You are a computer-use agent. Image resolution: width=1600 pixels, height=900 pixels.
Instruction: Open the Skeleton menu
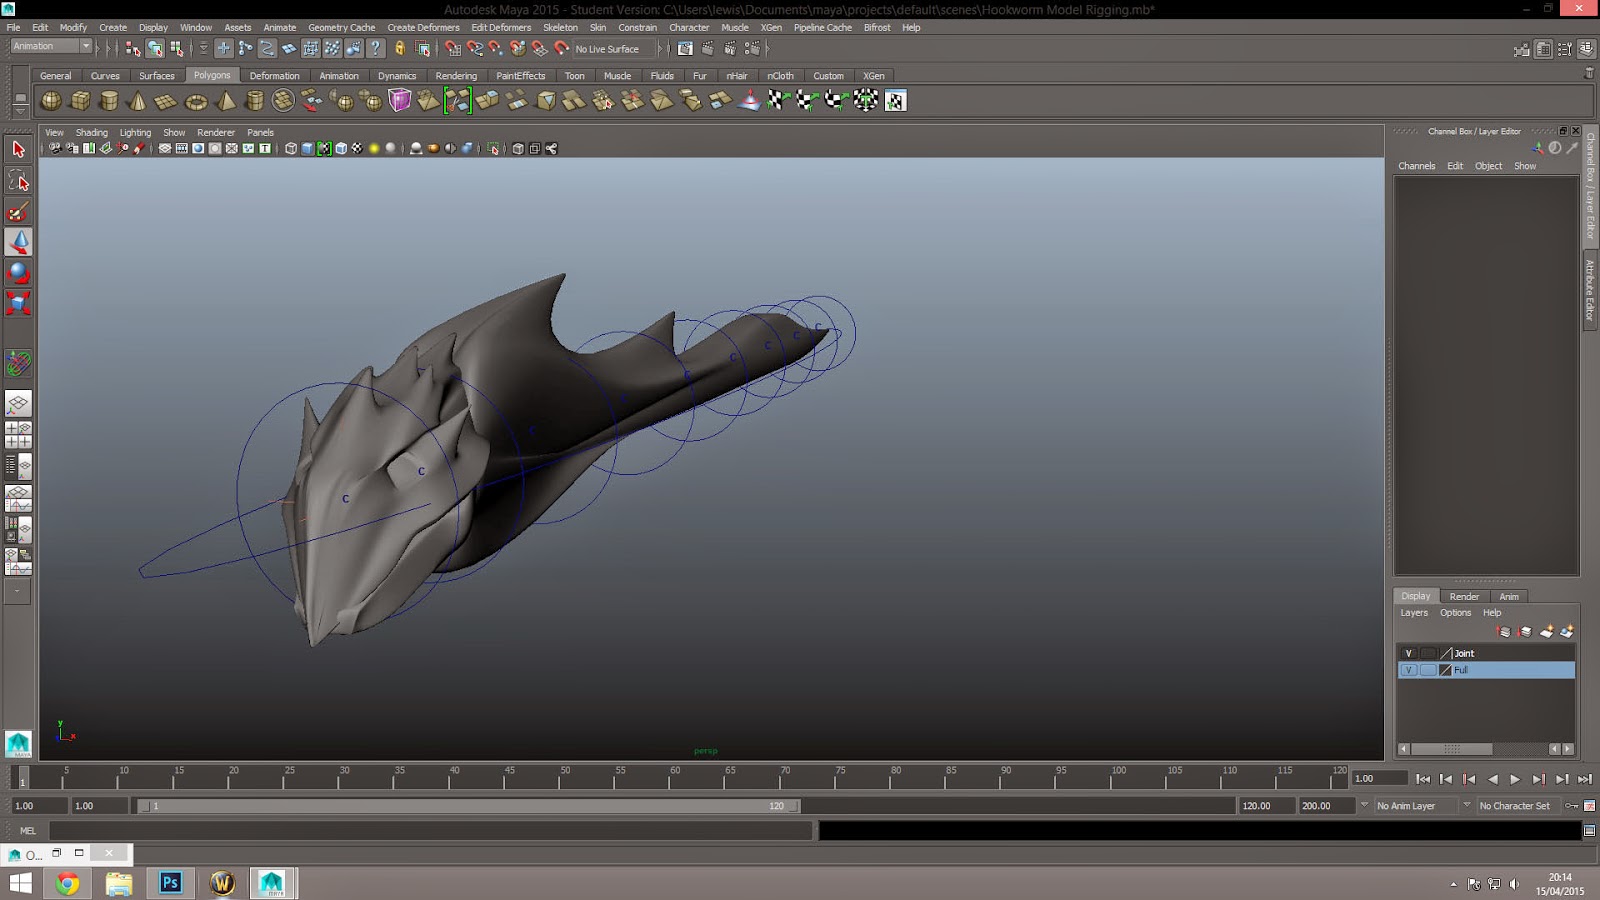(x=560, y=27)
